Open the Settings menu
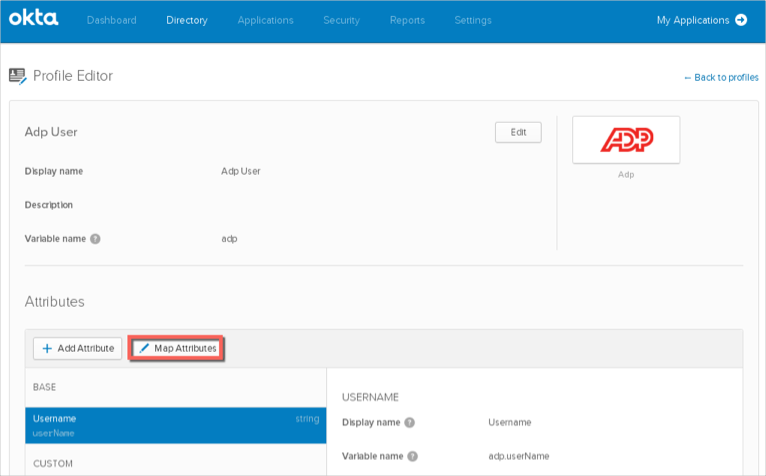The image size is (766, 476). (472, 20)
